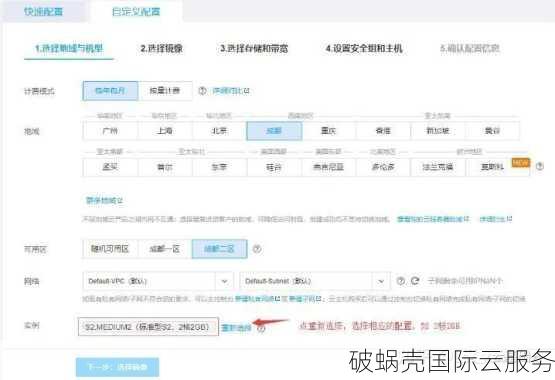Click help icon next to billing mode
The image size is (555, 380).
[202, 91]
